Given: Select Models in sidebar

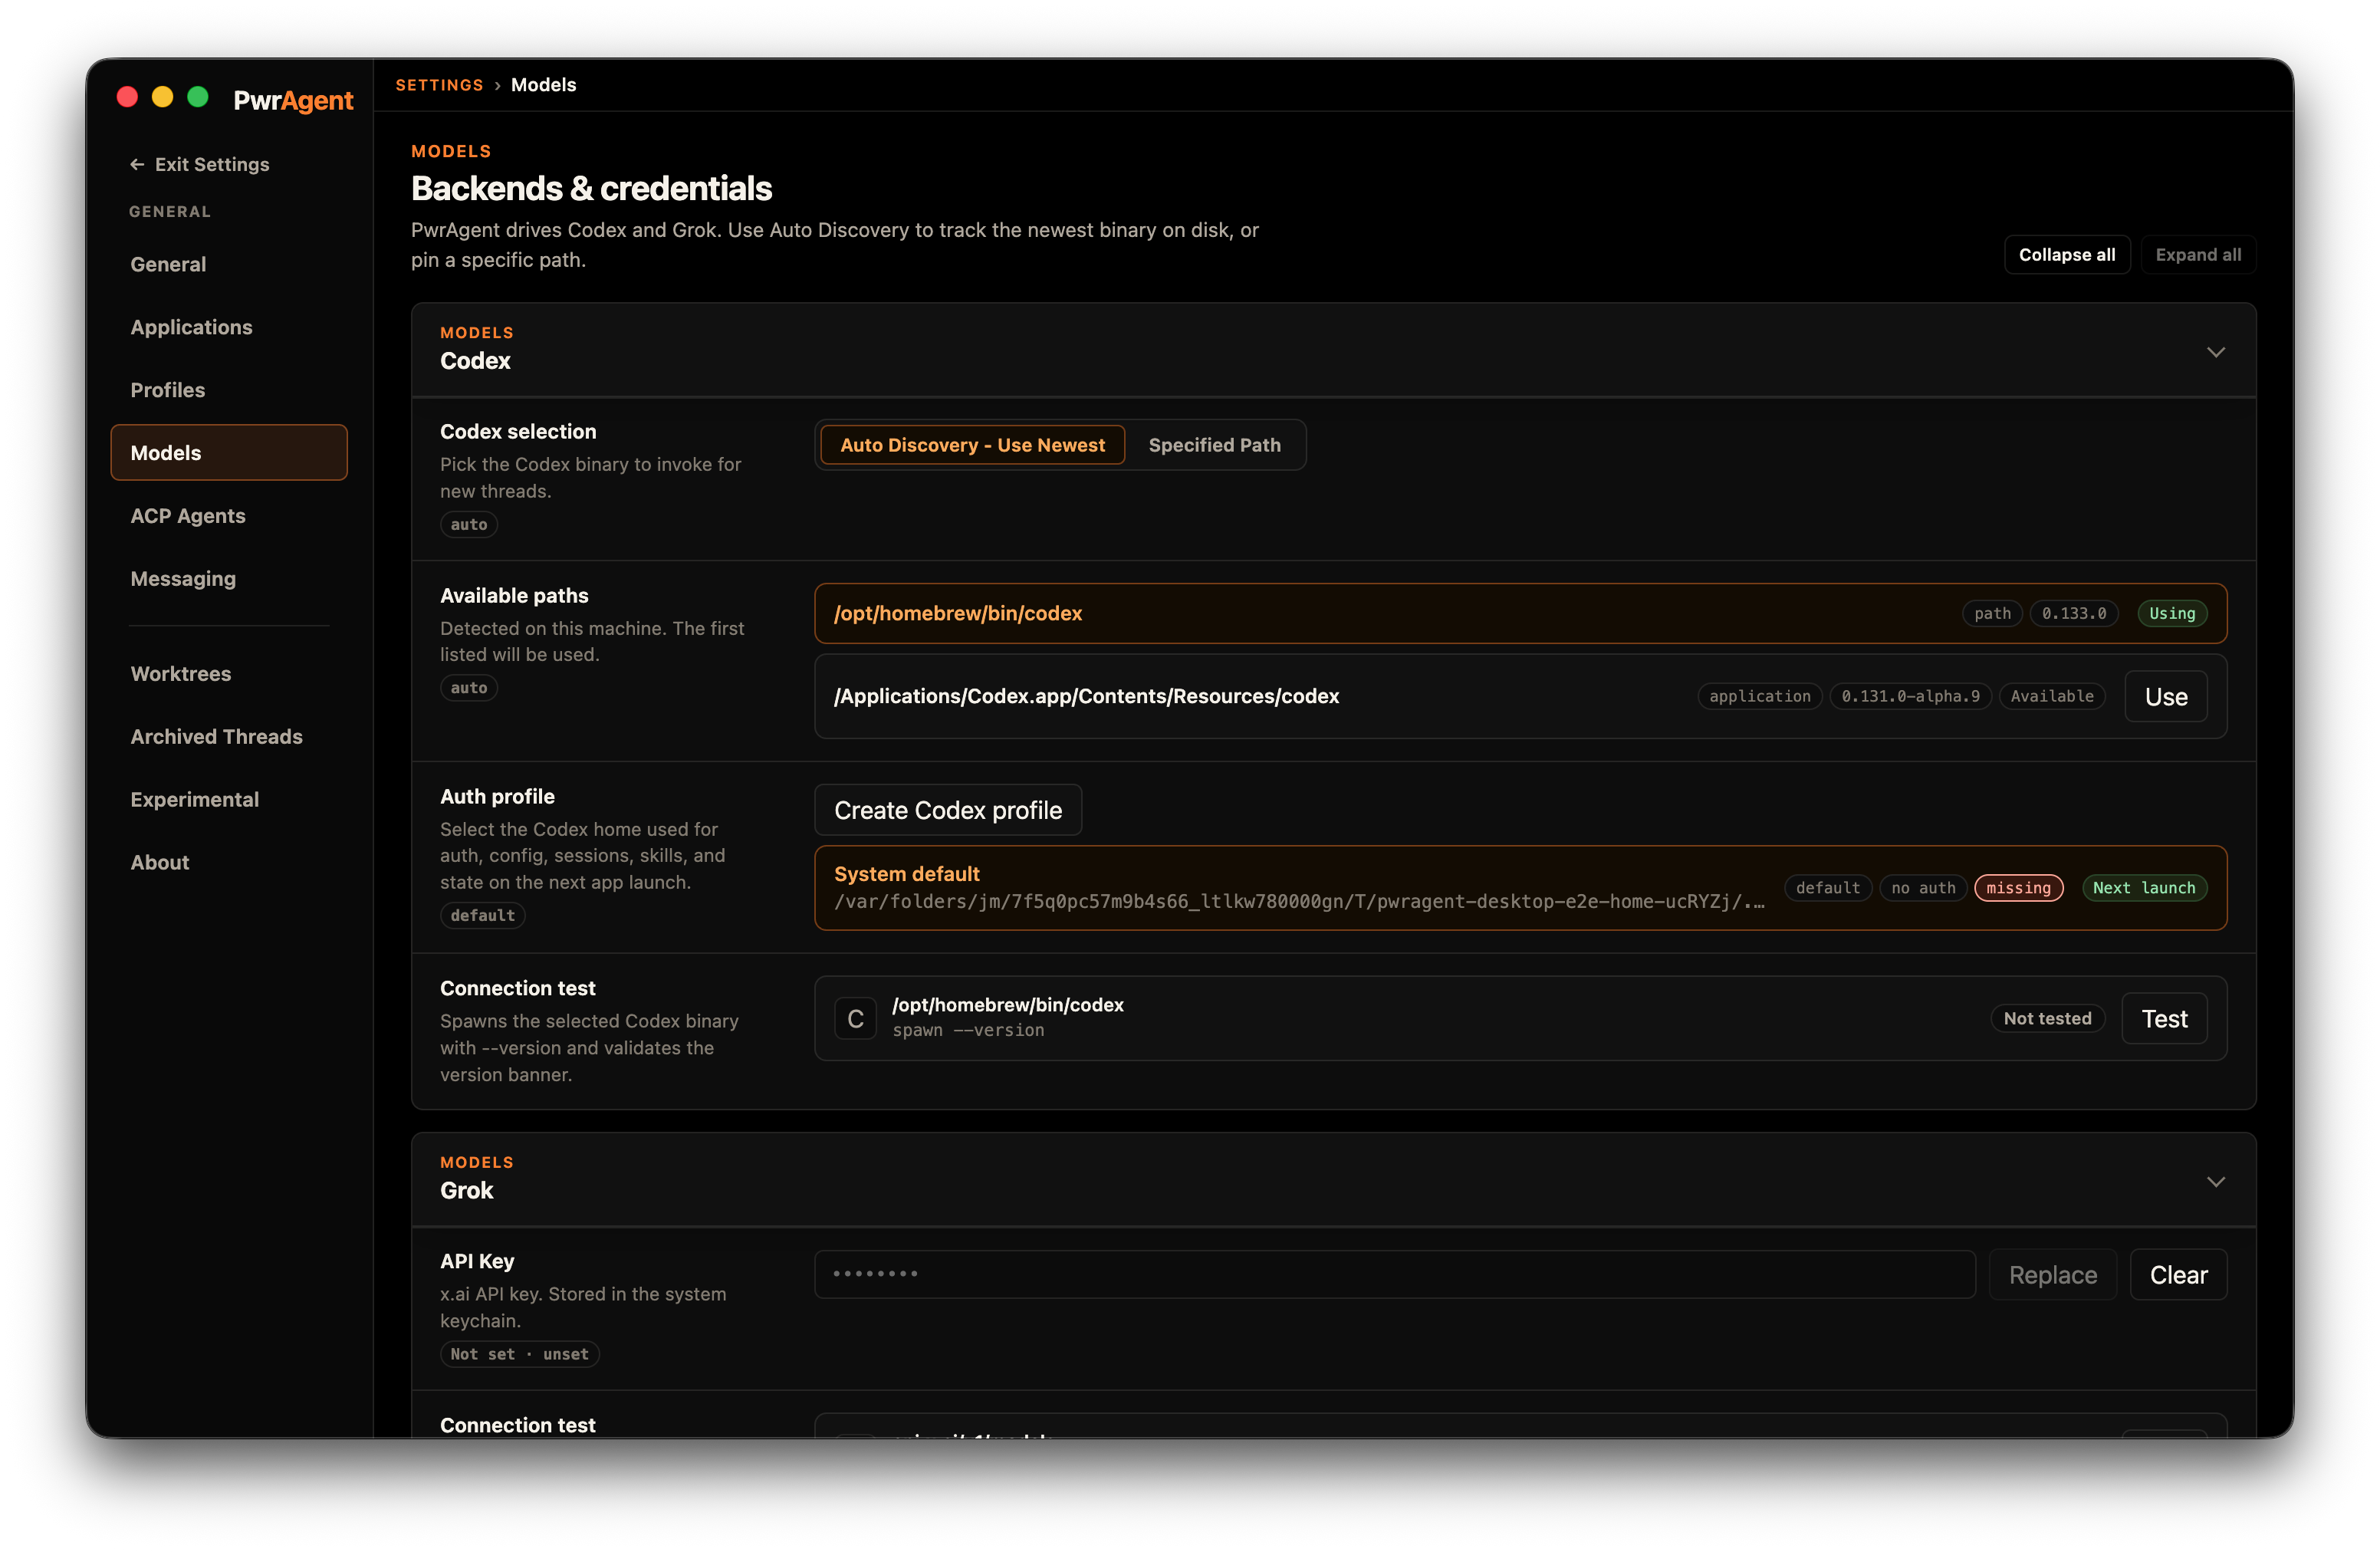Looking at the screenshot, I should point(229,453).
